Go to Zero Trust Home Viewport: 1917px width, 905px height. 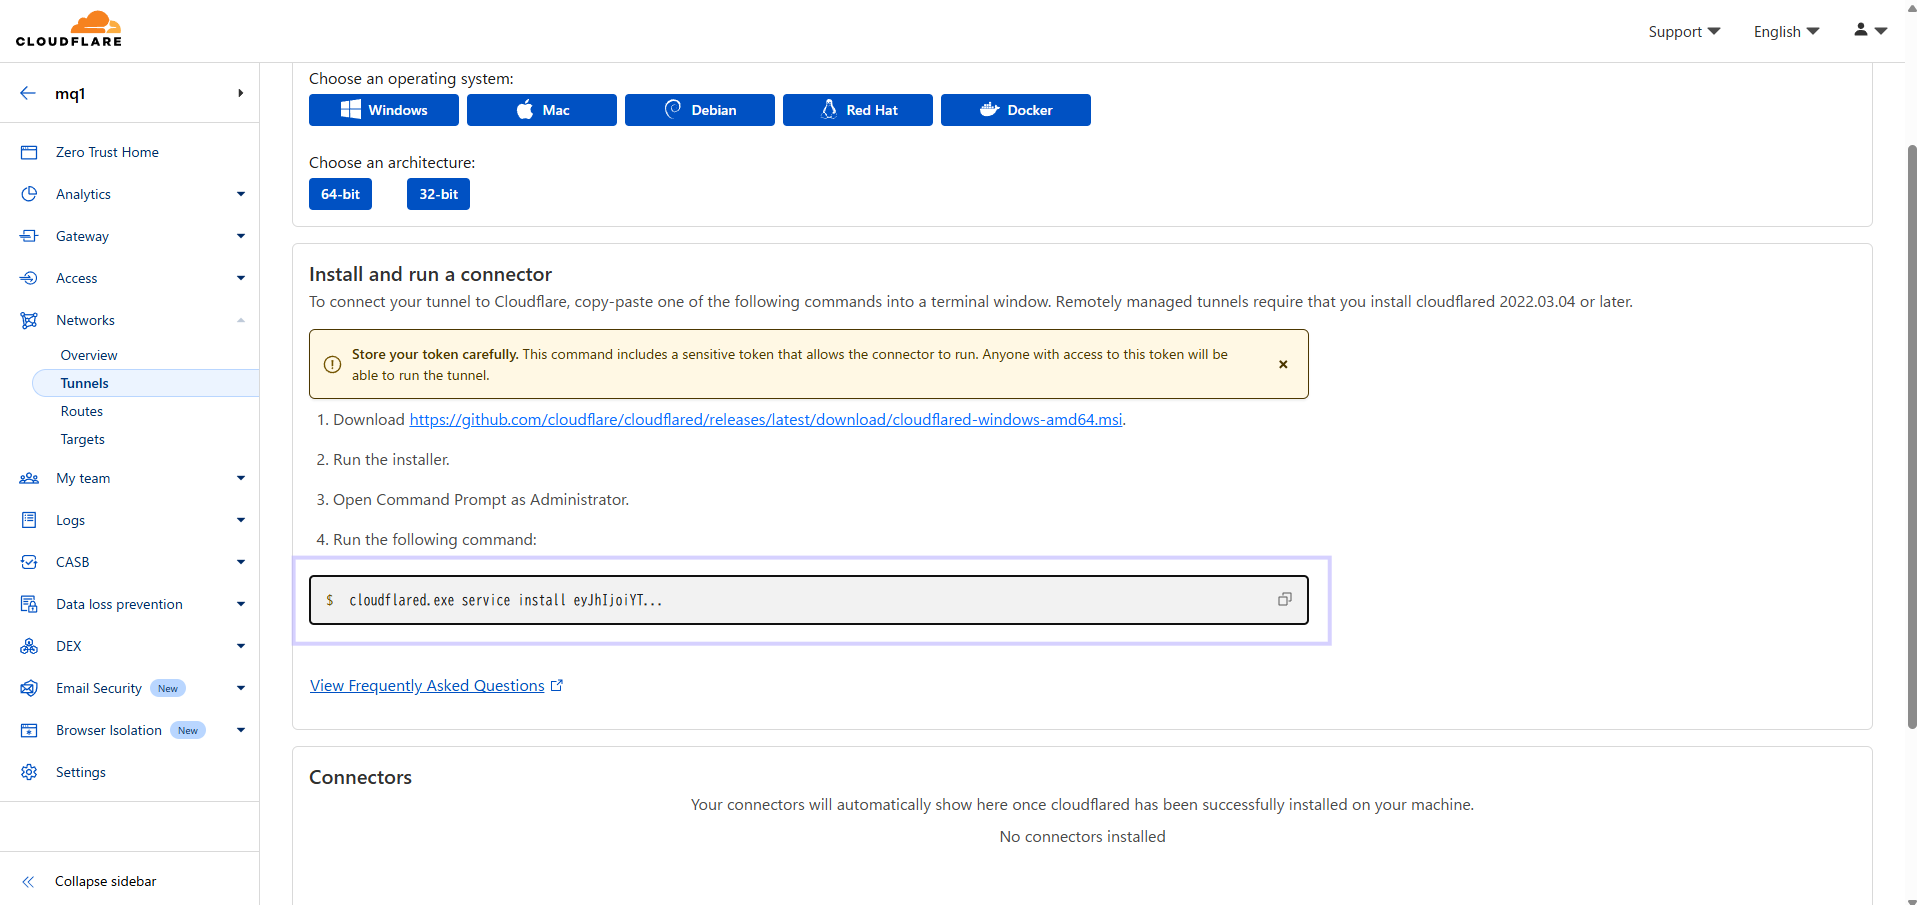(x=107, y=152)
